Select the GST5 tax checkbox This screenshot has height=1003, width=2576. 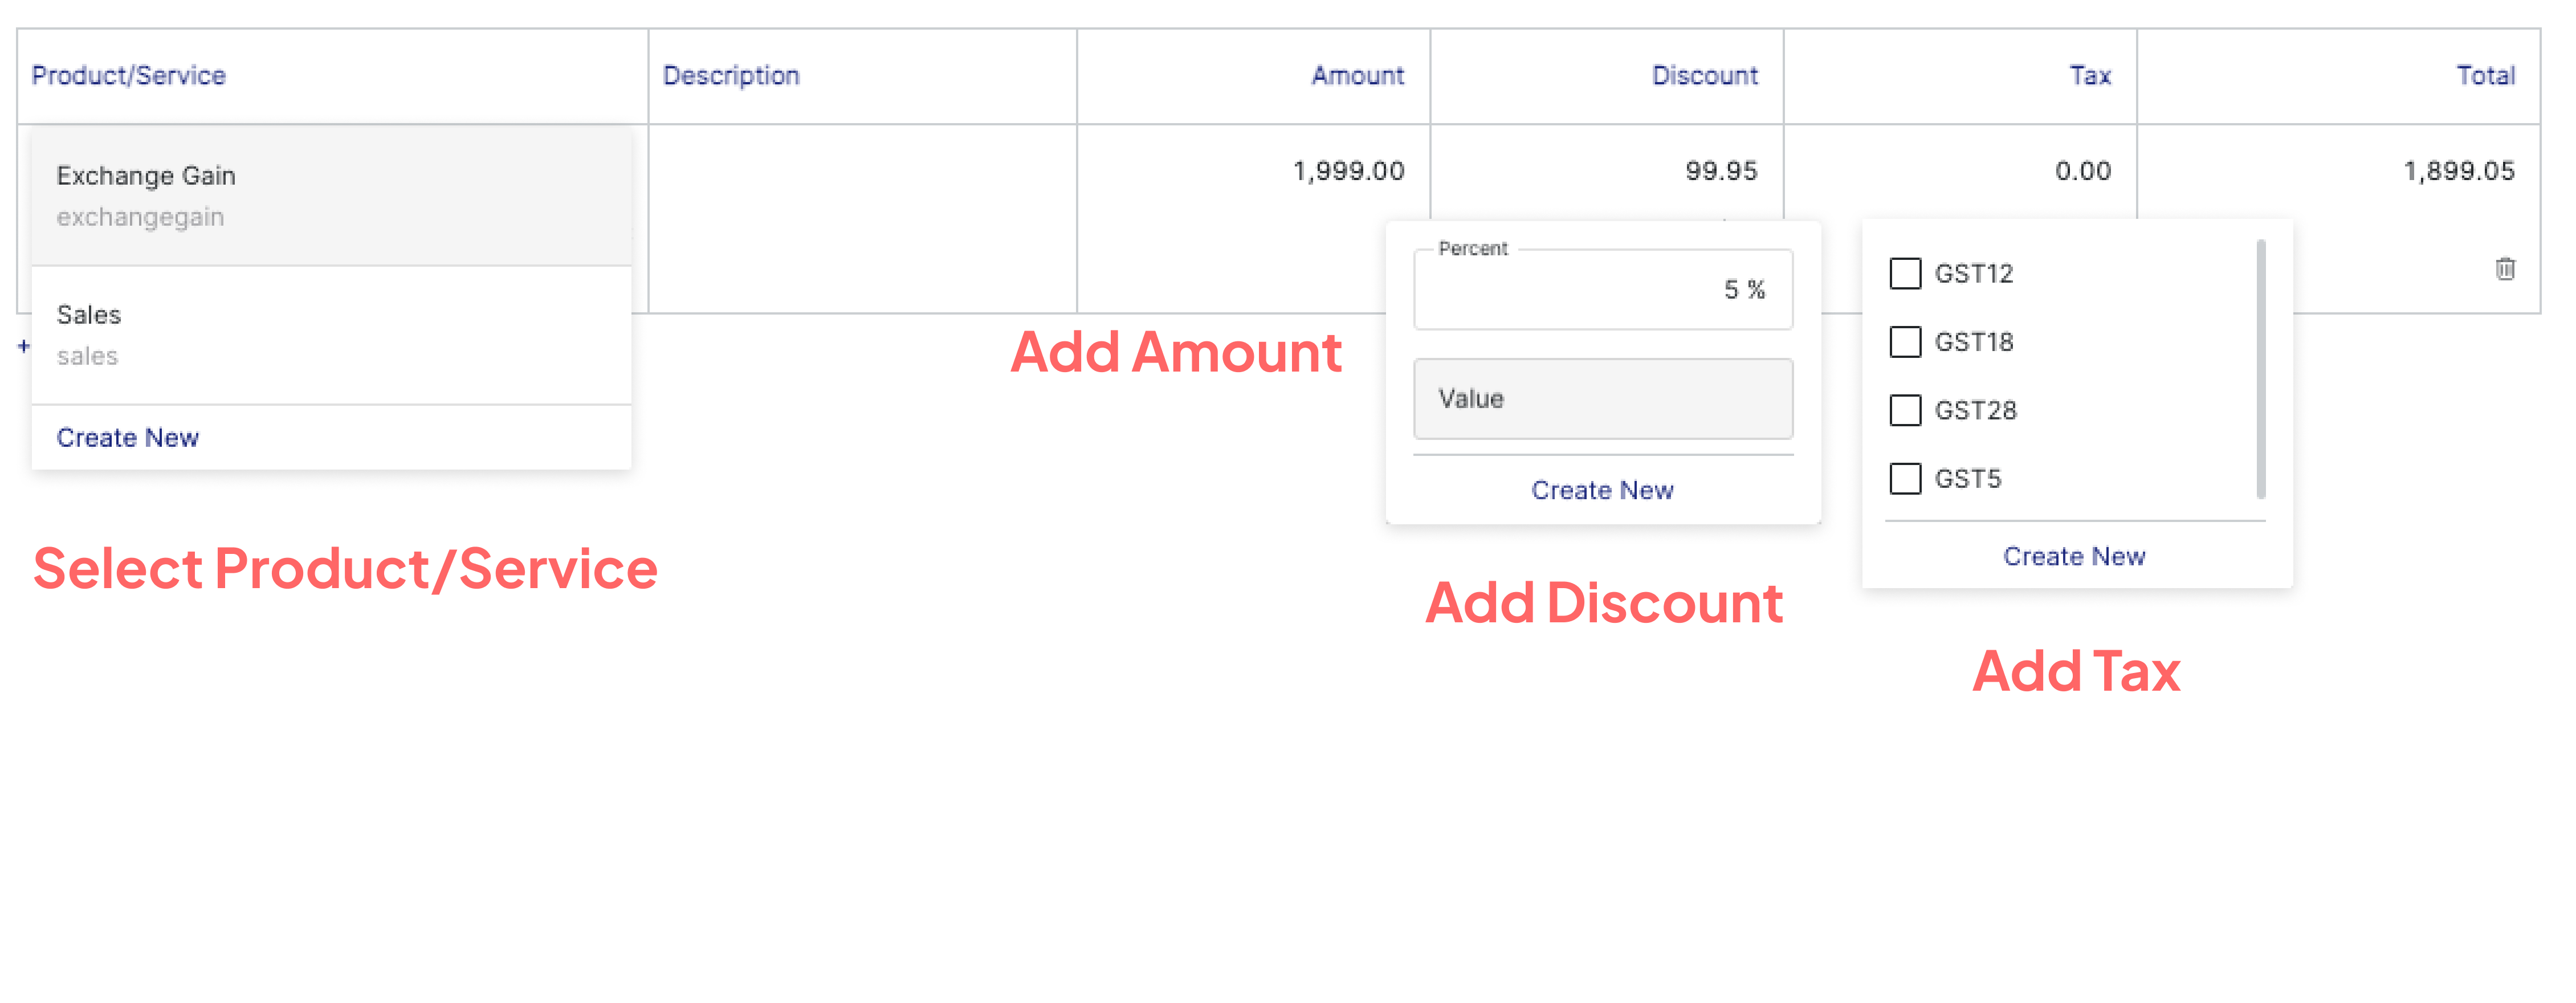tap(1905, 479)
